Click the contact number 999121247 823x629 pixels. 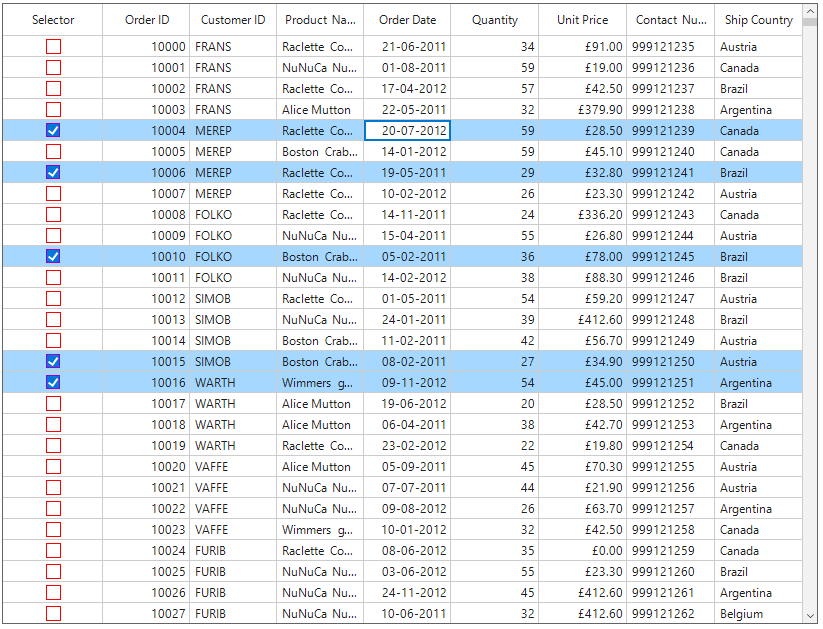pos(671,299)
